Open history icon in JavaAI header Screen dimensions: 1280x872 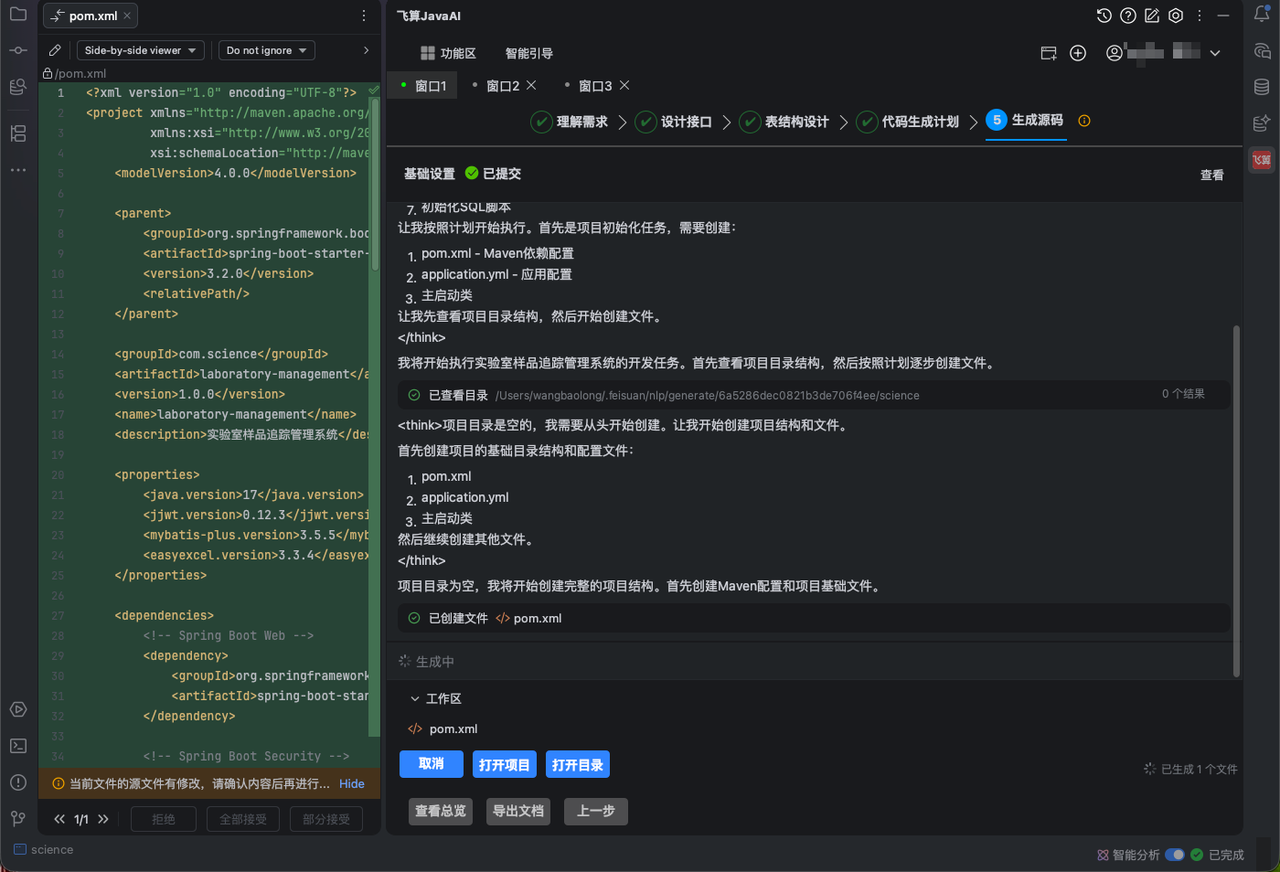pyautogui.click(x=1104, y=15)
